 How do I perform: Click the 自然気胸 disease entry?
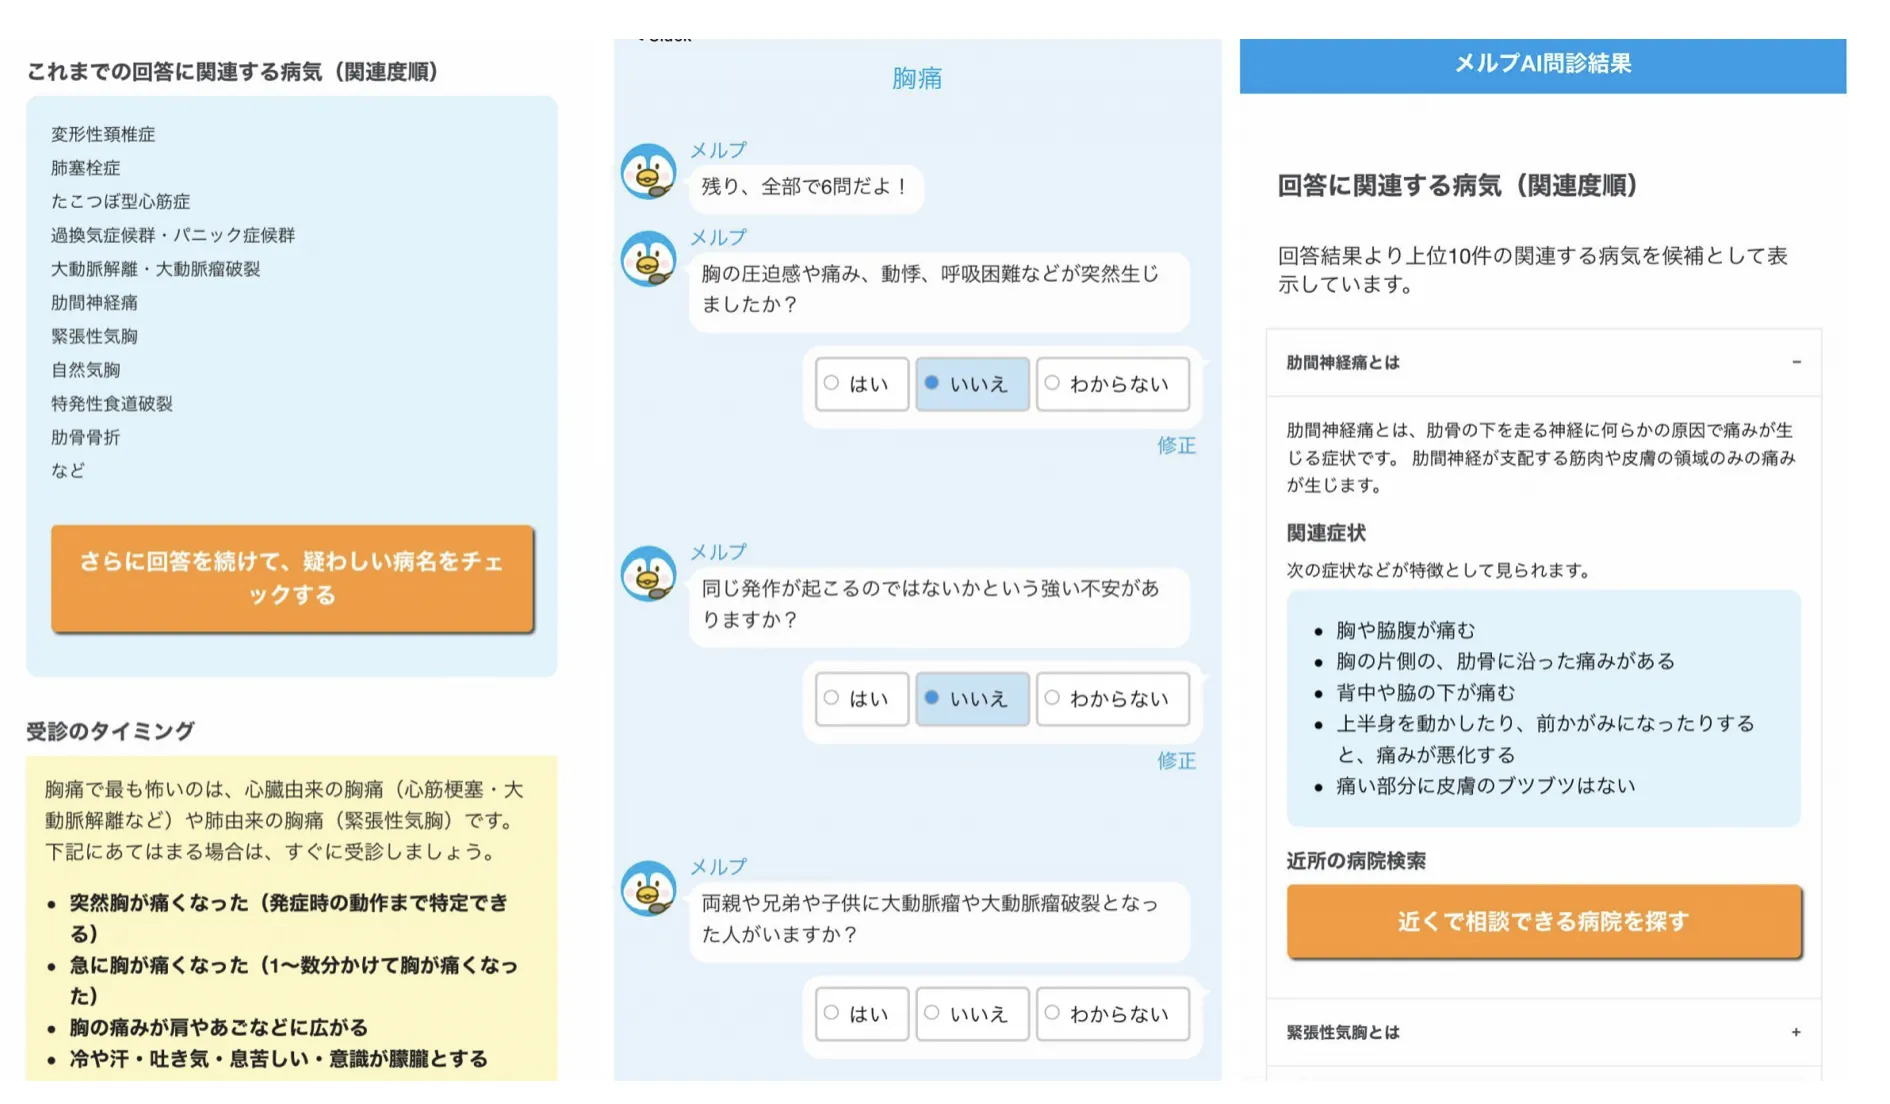click(x=85, y=370)
